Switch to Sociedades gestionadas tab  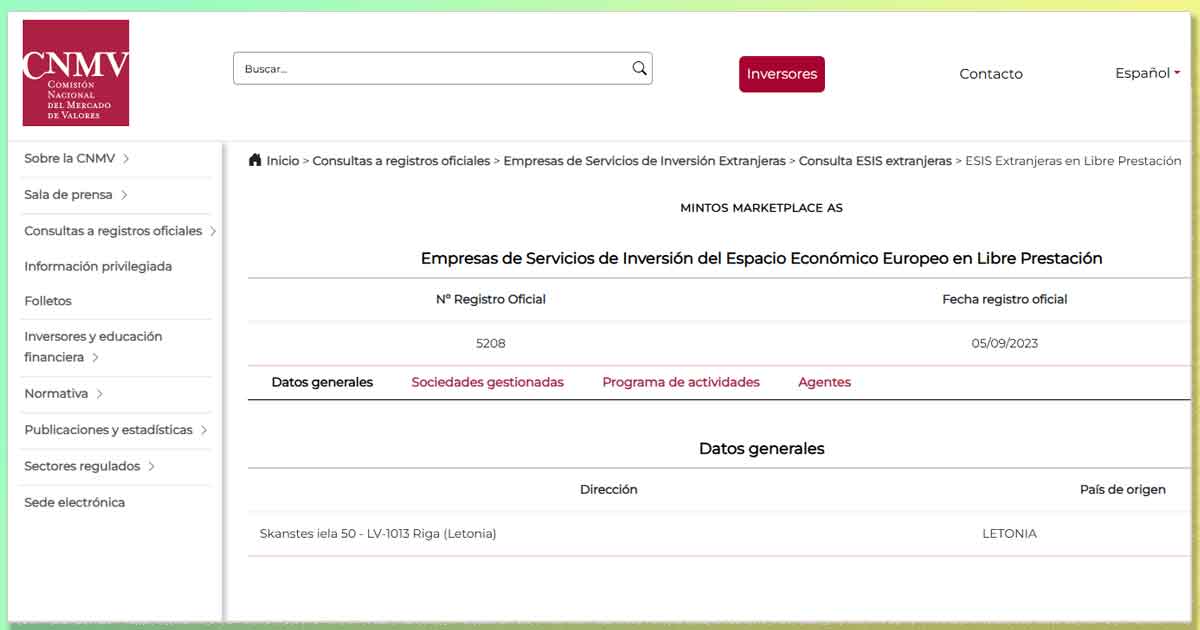tap(487, 382)
